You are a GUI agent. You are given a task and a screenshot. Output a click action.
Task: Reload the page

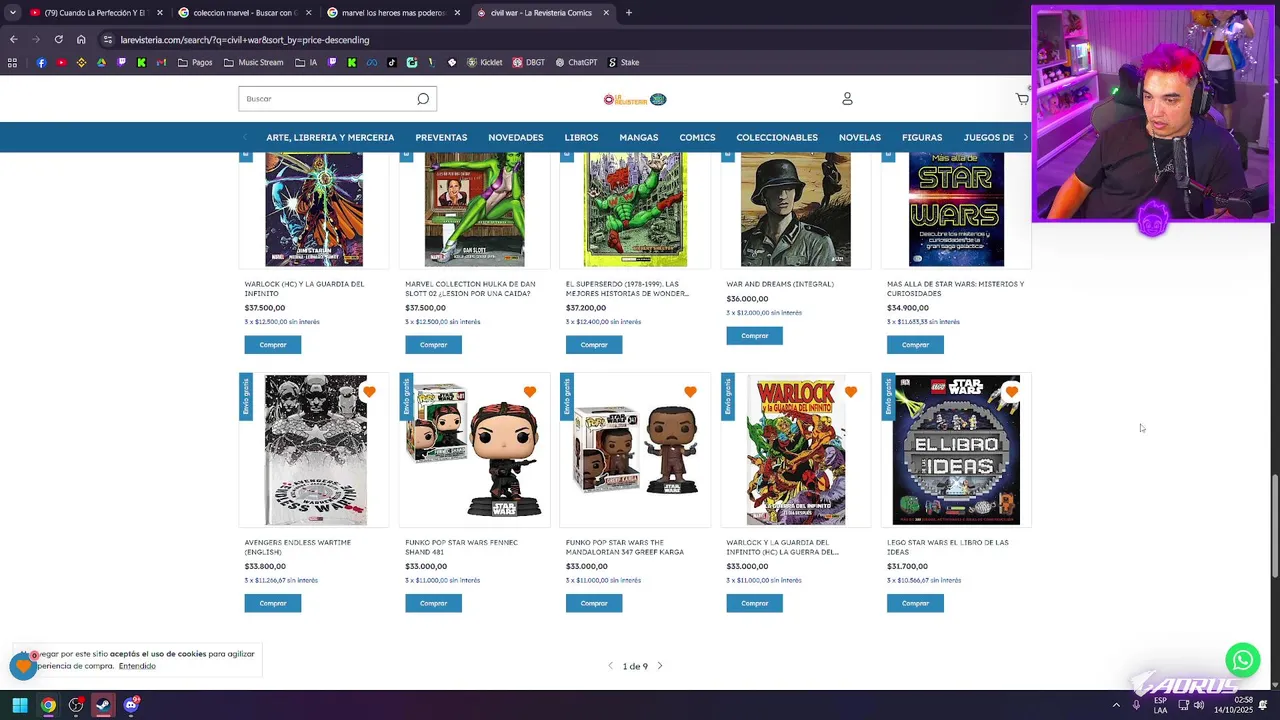[x=58, y=40]
